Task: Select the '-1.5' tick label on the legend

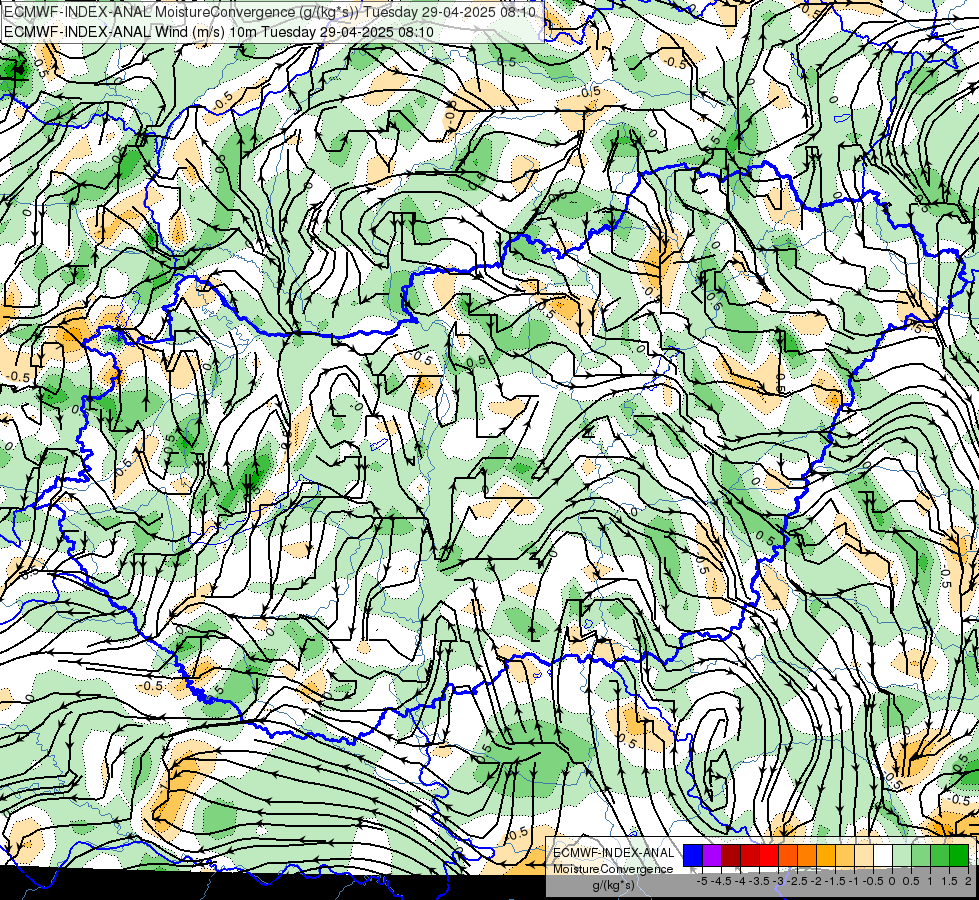Action: [x=835, y=881]
